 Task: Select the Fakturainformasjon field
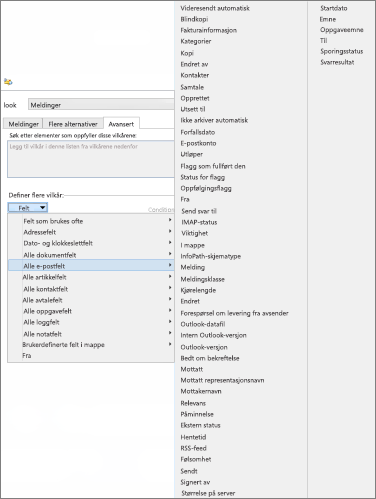(x=209, y=30)
